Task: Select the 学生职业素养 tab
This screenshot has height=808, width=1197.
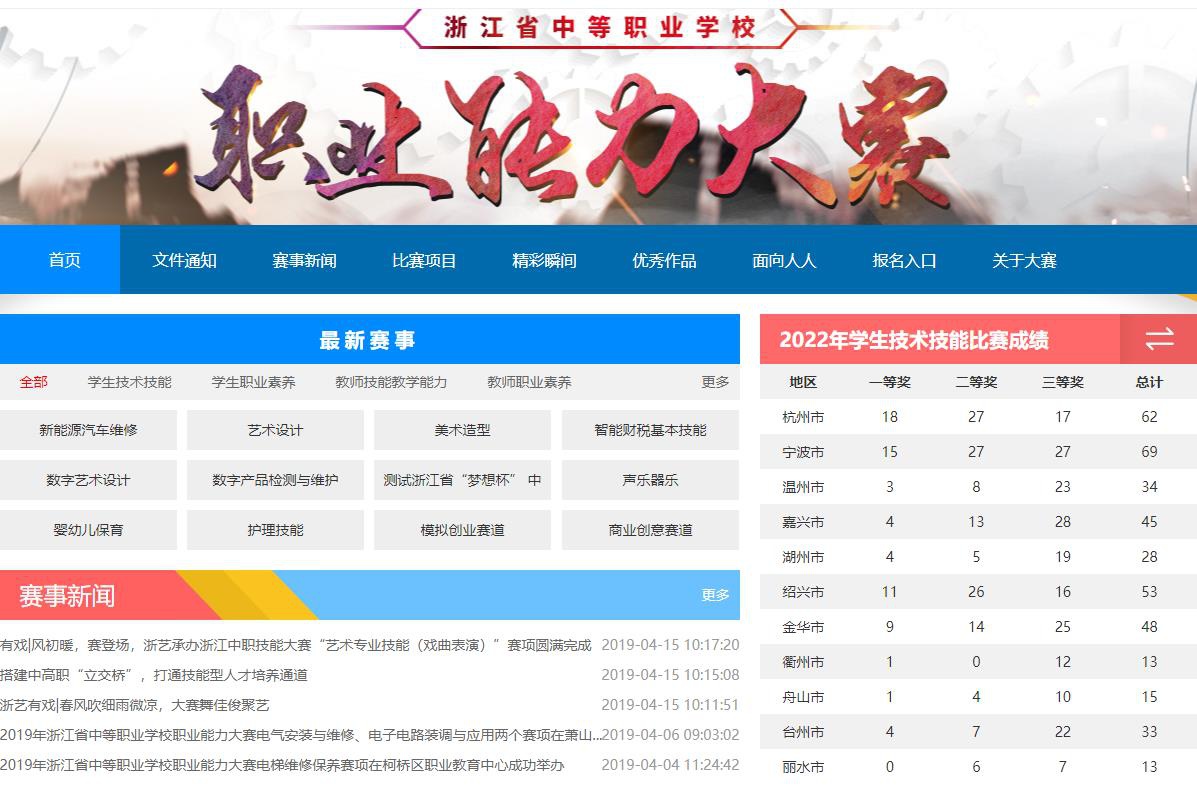Action: (x=253, y=382)
